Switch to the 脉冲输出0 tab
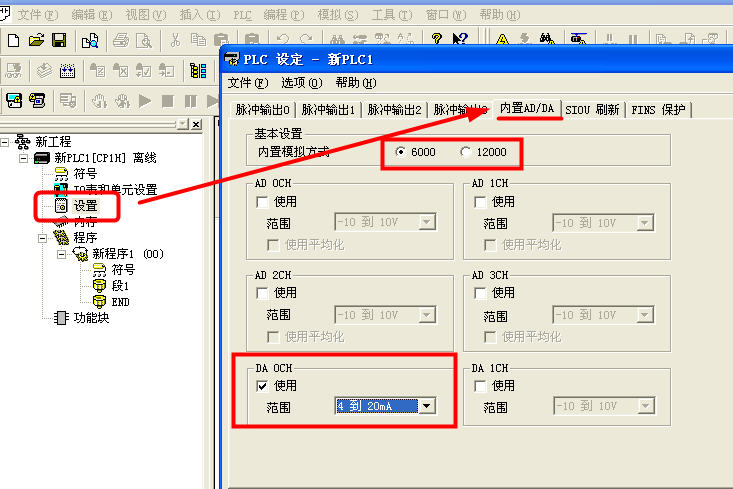This screenshot has height=489, width=733. [263, 110]
